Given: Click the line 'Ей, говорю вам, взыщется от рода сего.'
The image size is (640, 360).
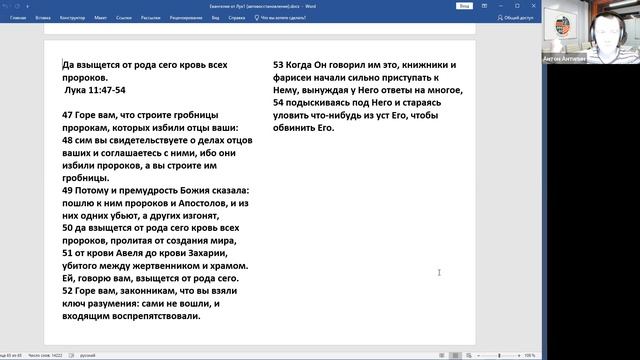Looking at the screenshot, I should pos(151,278).
